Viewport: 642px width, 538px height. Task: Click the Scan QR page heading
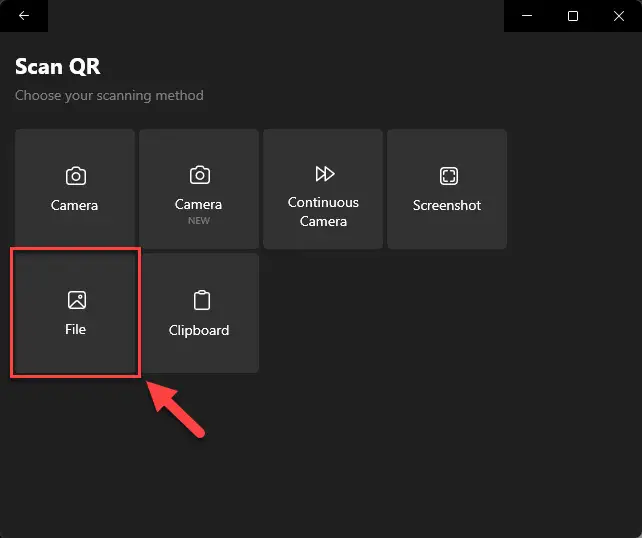coord(58,66)
